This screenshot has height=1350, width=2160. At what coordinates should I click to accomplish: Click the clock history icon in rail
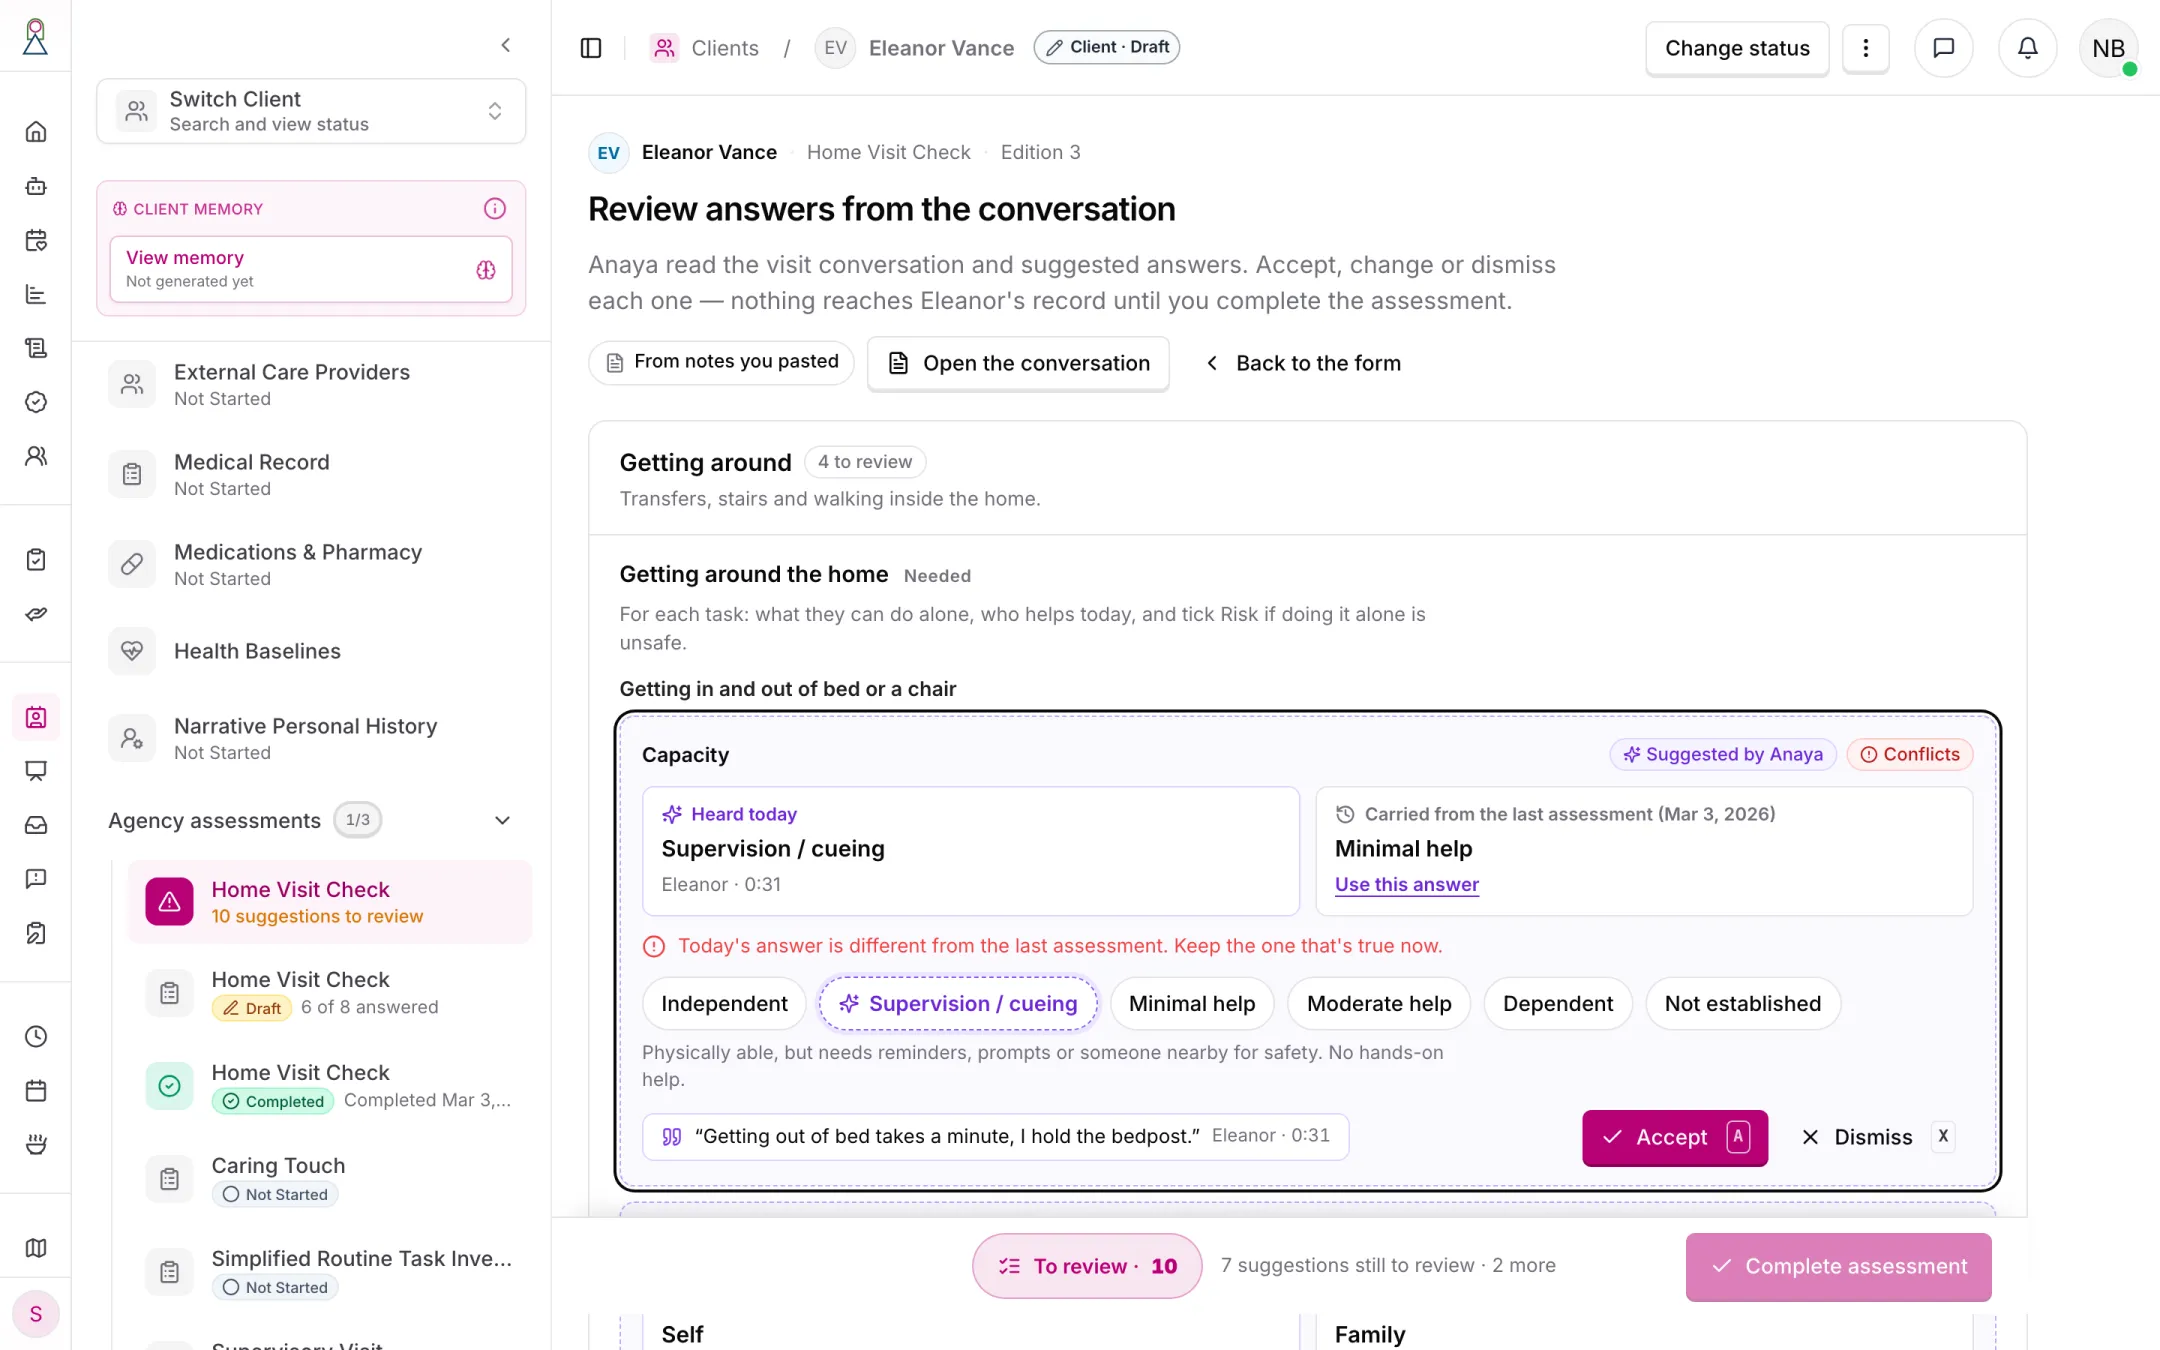pos(36,1036)
